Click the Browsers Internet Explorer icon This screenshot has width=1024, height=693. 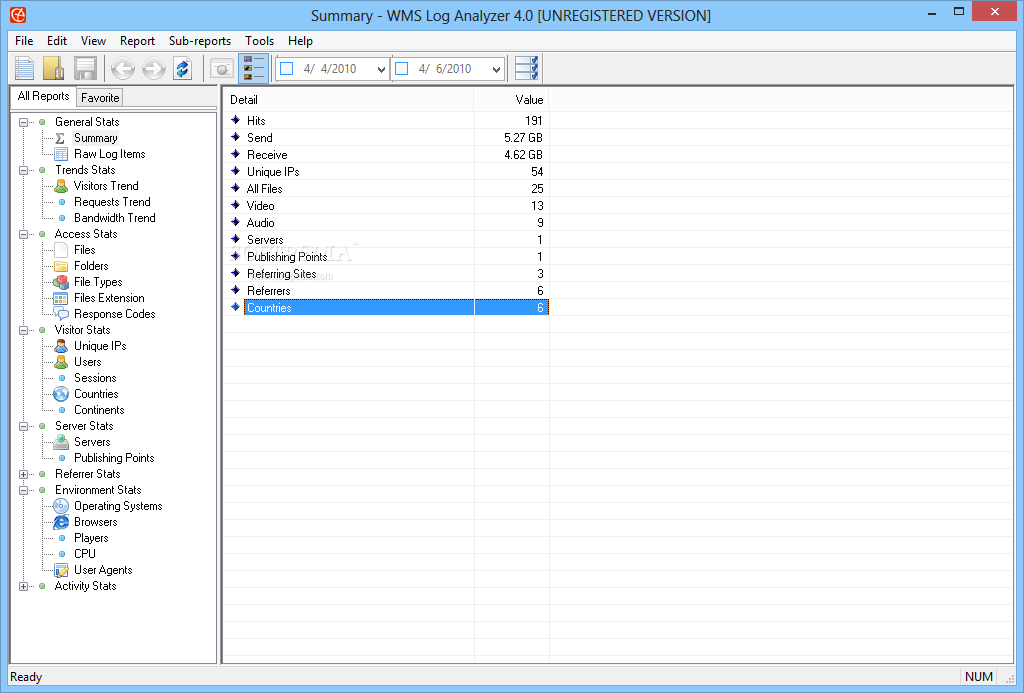click(61, 522)
